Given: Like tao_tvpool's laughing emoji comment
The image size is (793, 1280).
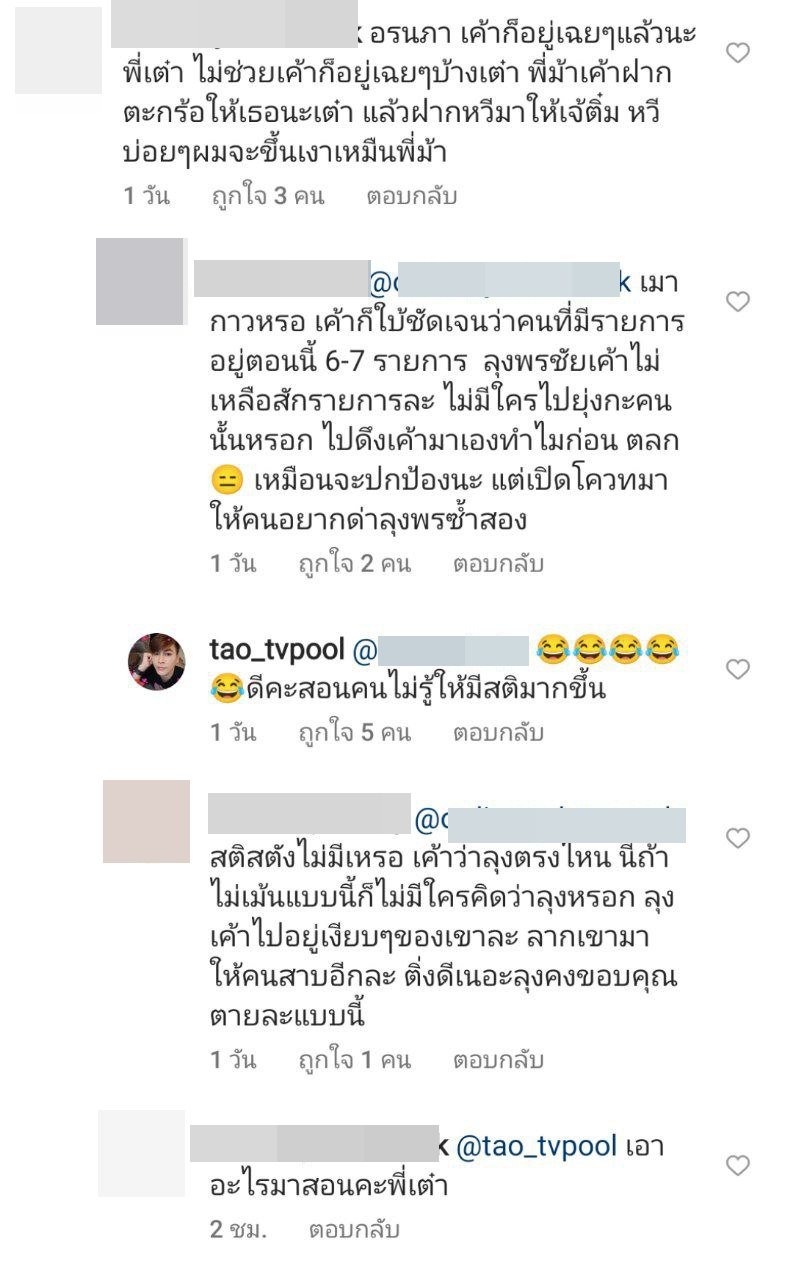Looking at the screenshot, I should tap(738, 670).
